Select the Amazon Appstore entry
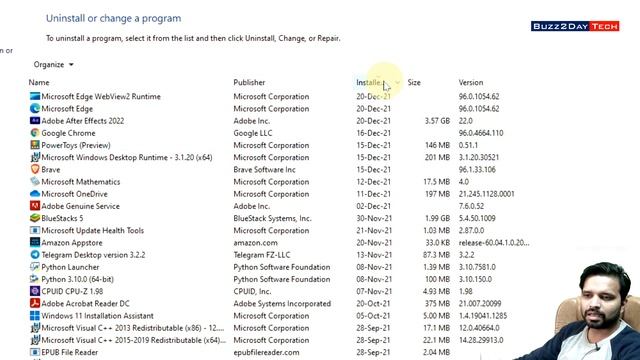This screenshot has height=360, width=640. 71,243
